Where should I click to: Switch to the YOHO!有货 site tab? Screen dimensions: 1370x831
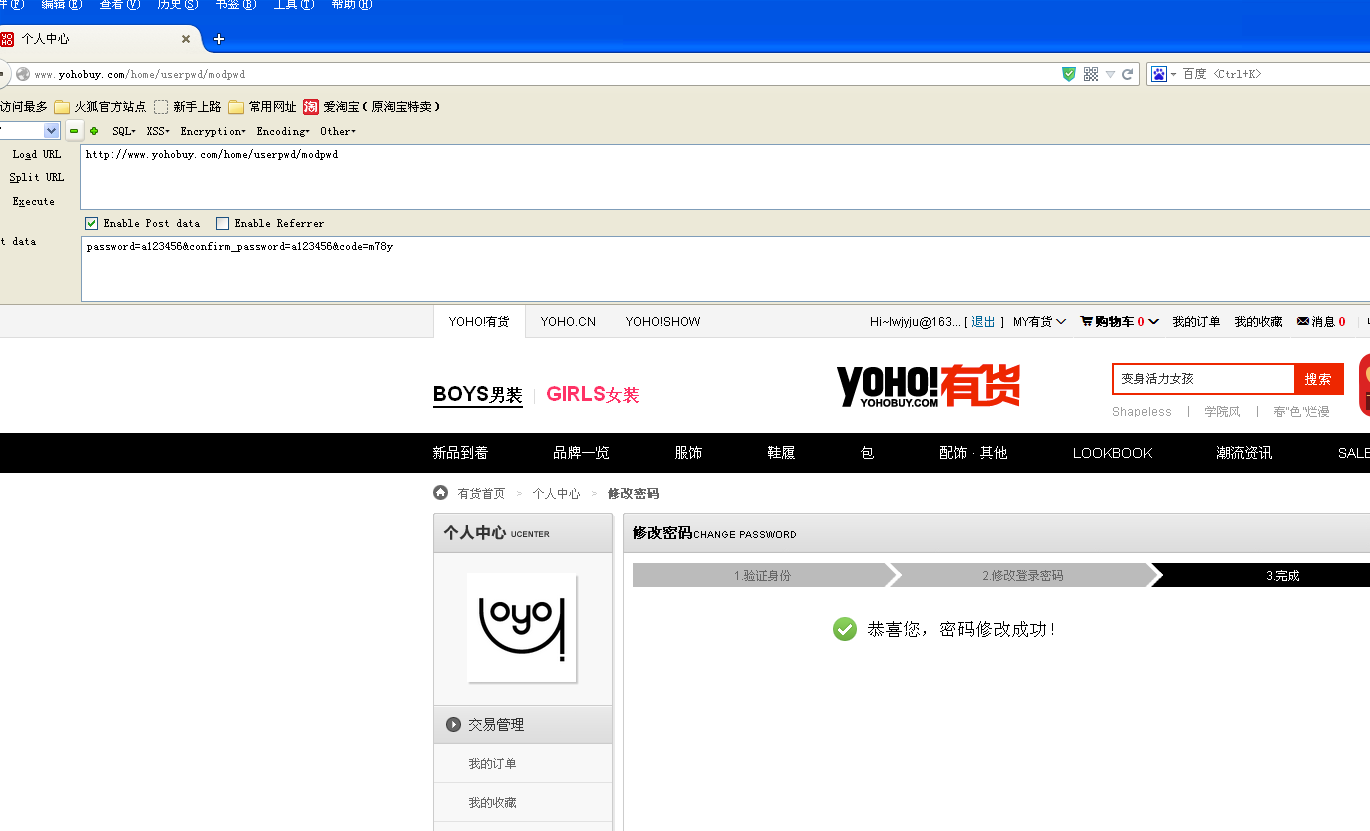[479, 322]
